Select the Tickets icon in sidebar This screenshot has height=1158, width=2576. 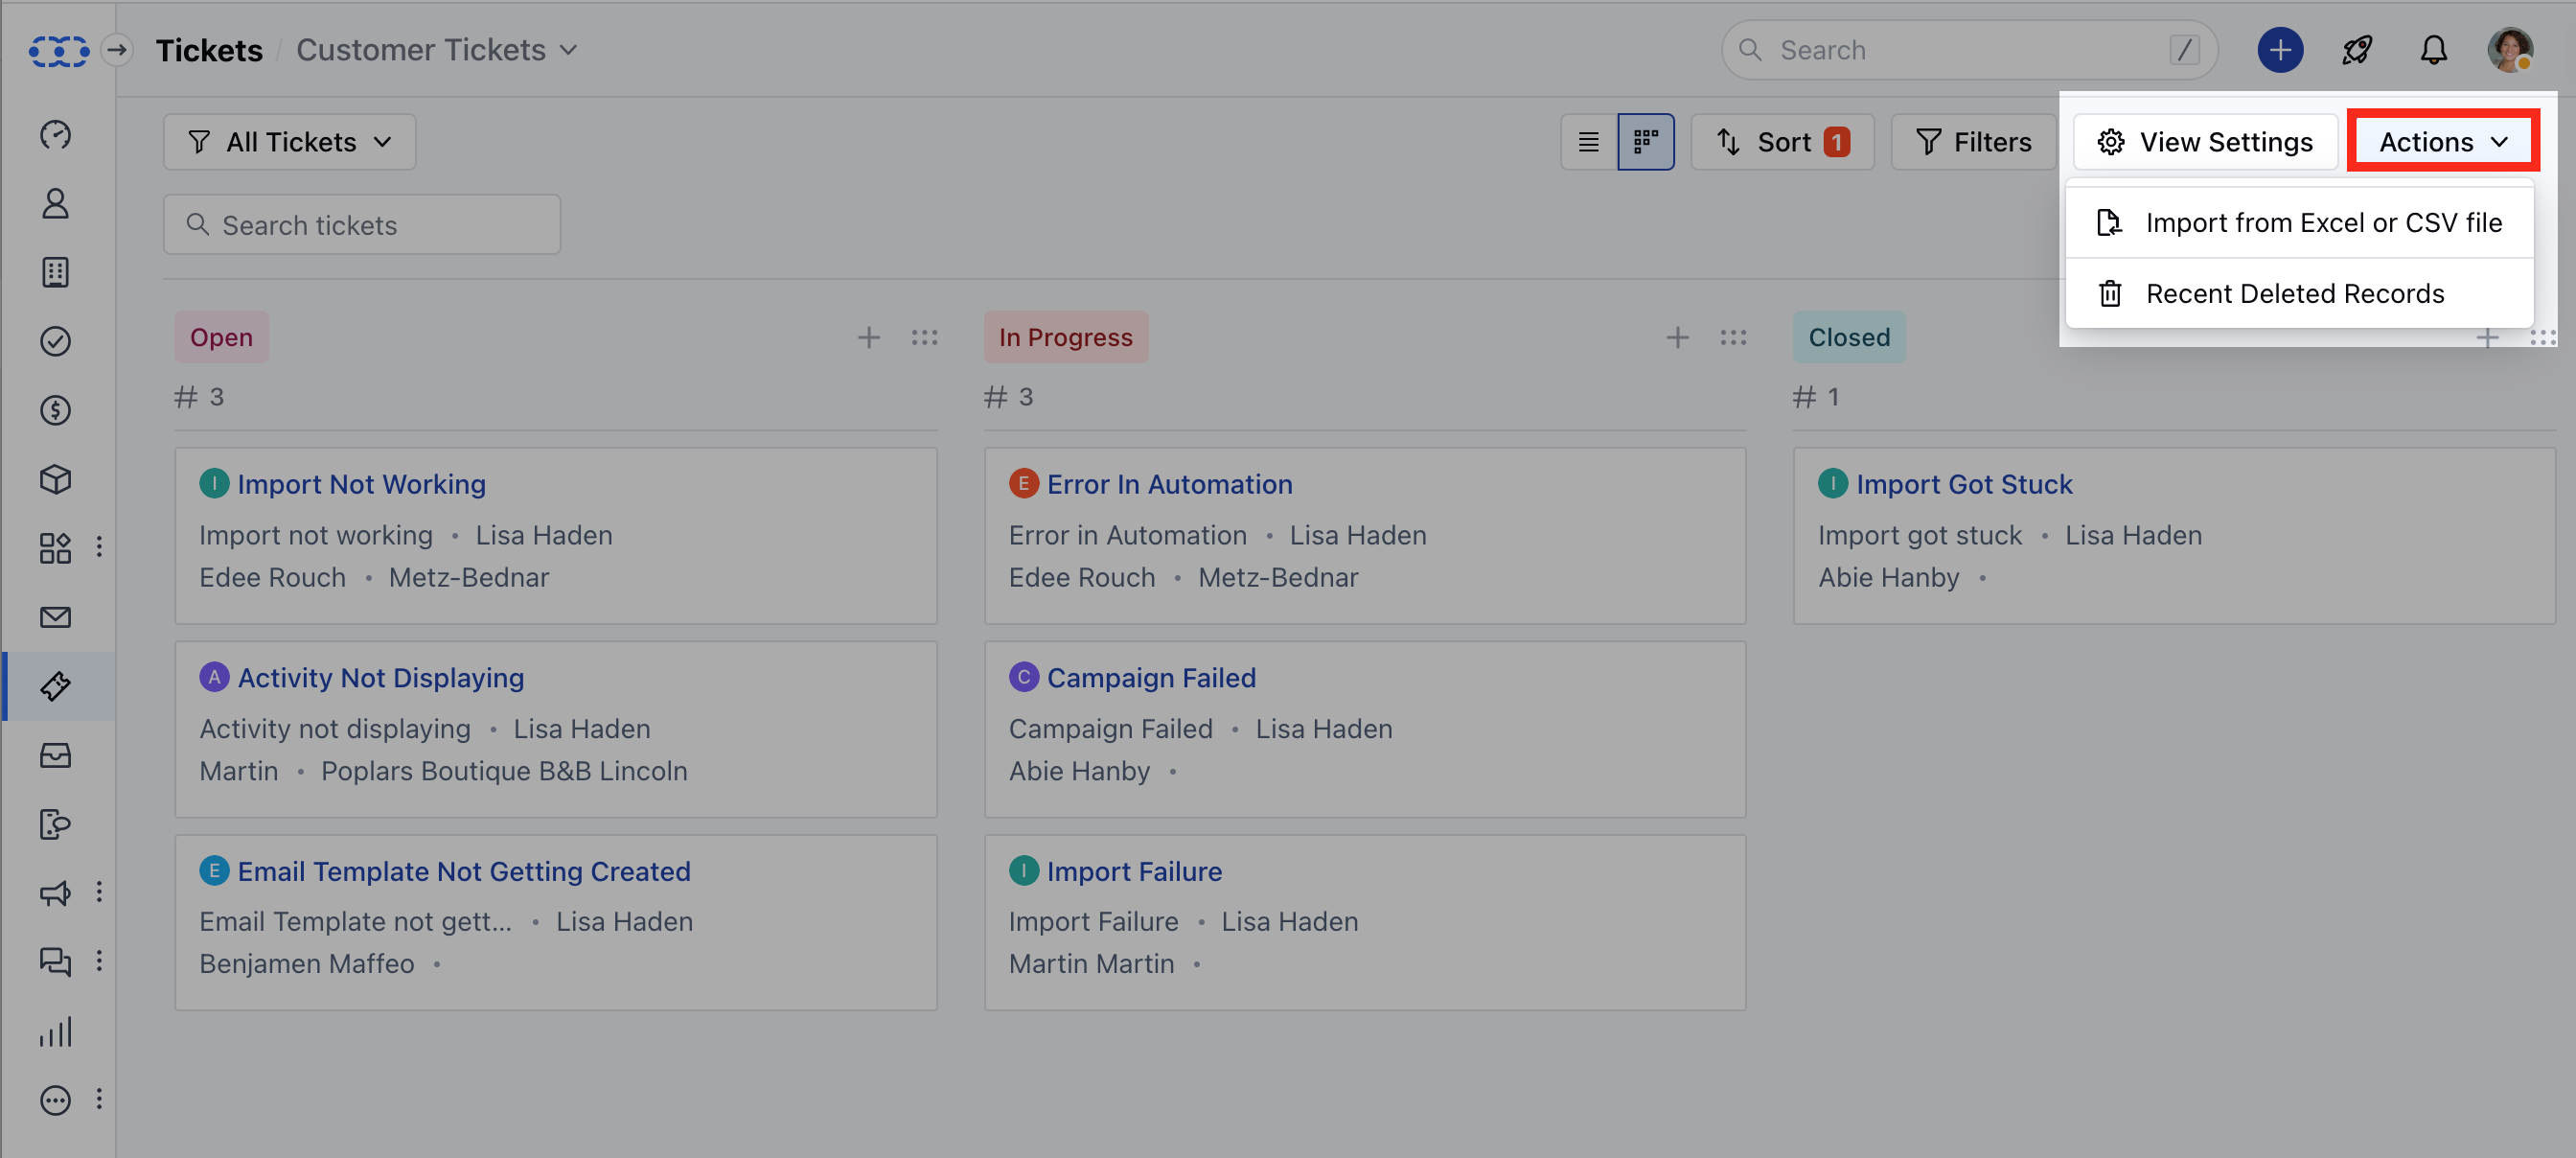click(55, 686)
